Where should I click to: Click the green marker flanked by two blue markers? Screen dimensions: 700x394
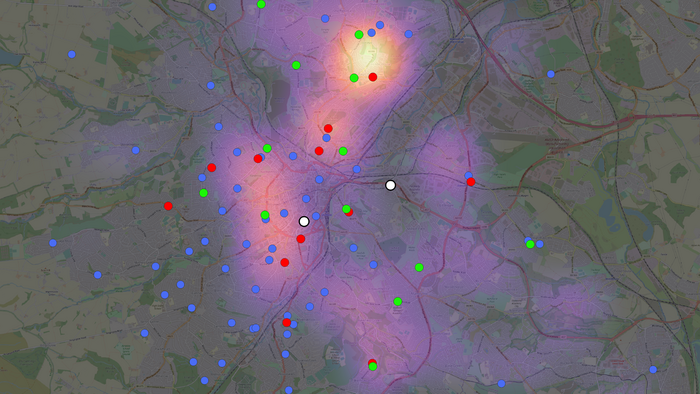[530, 245]
